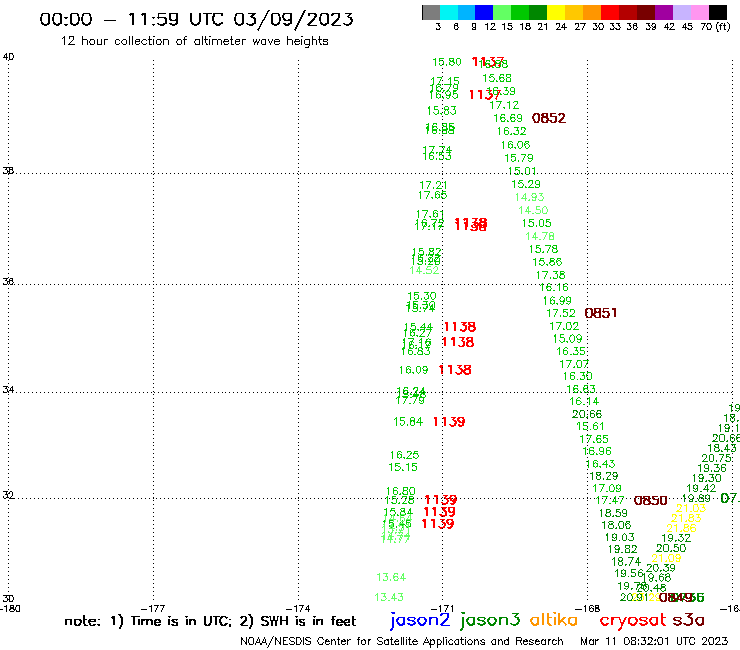740x650 pixels.
Task: Click the pink 70 ft color swatch
Action: 699,12
